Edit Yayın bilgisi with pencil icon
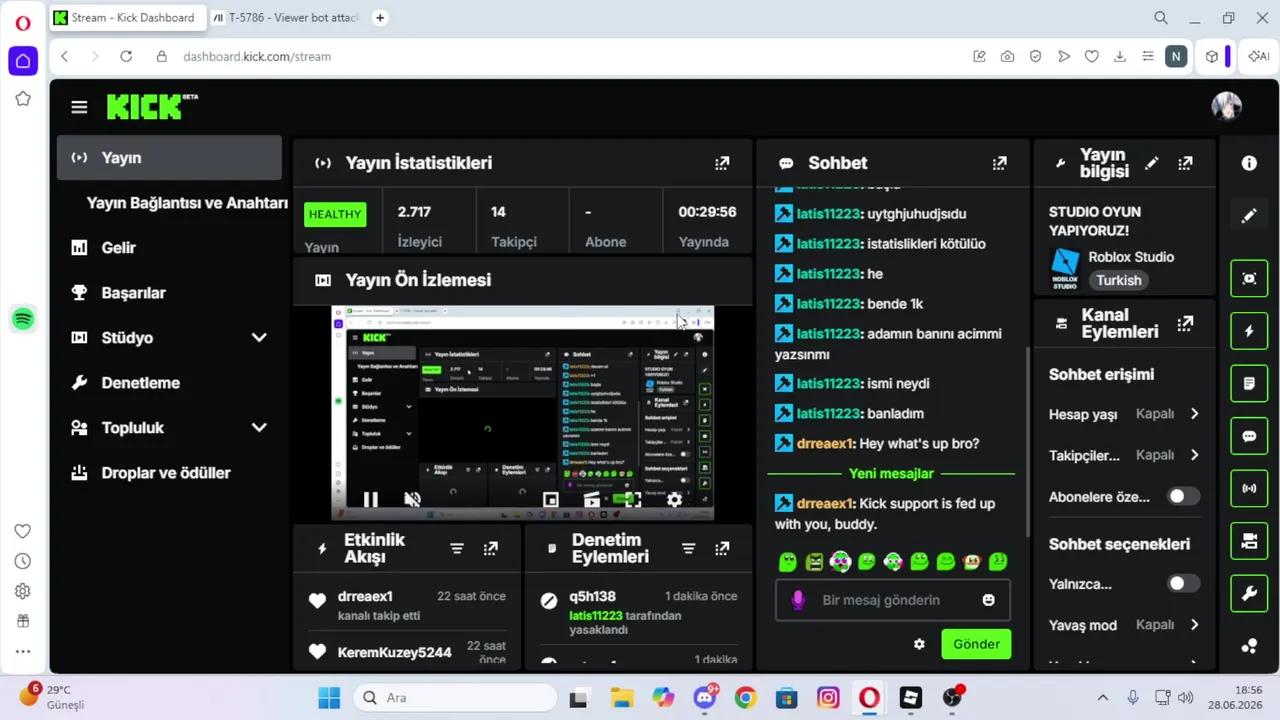The image size is (1280, 720). 1152,163
